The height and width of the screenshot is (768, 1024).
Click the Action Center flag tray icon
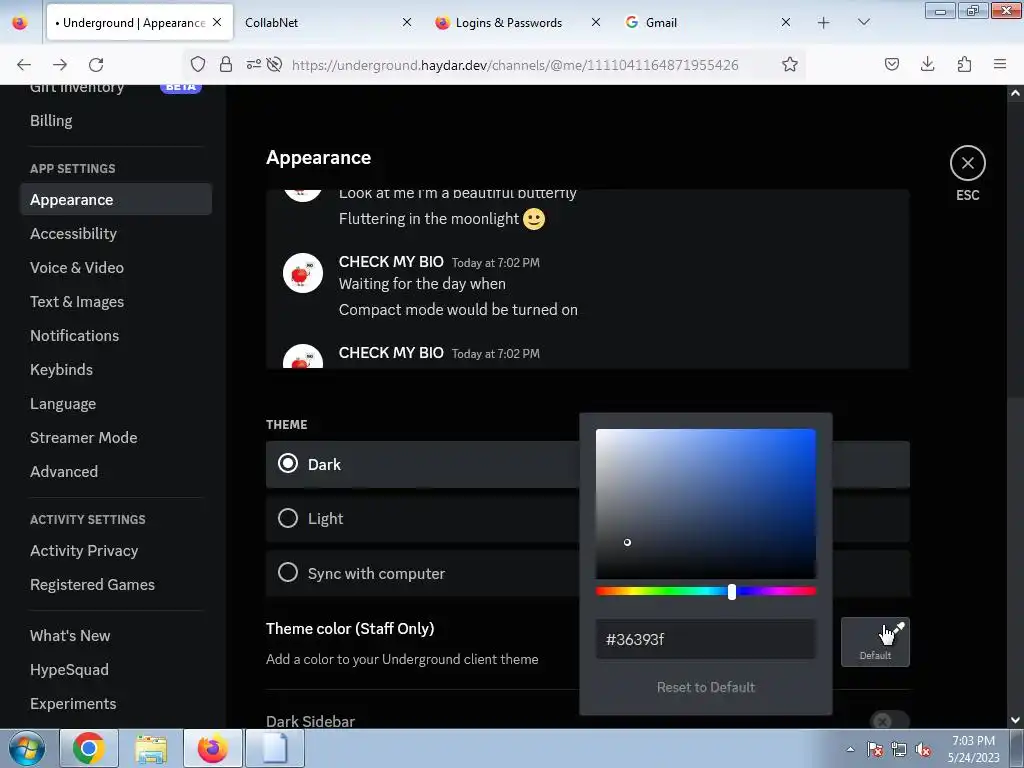875,749
